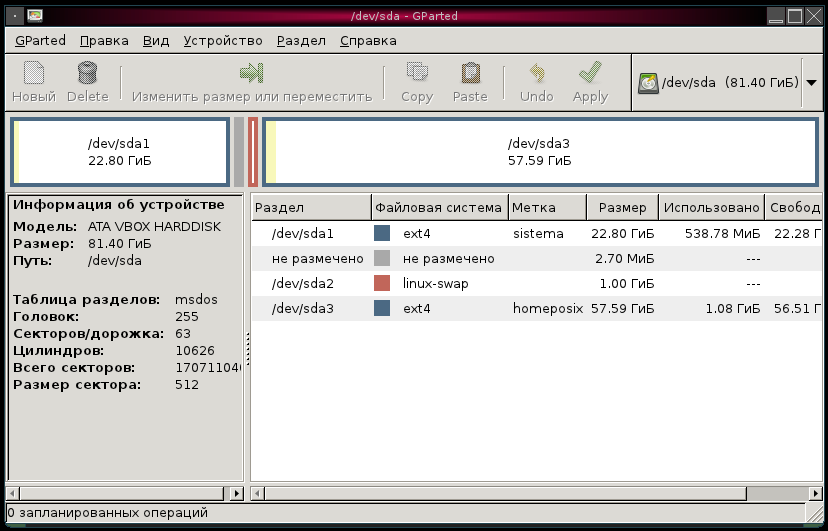Select the /dev/sda3 block in disk map
Image resolution: width=828 pixels, height=531 pixels.
tap(540, 152)
